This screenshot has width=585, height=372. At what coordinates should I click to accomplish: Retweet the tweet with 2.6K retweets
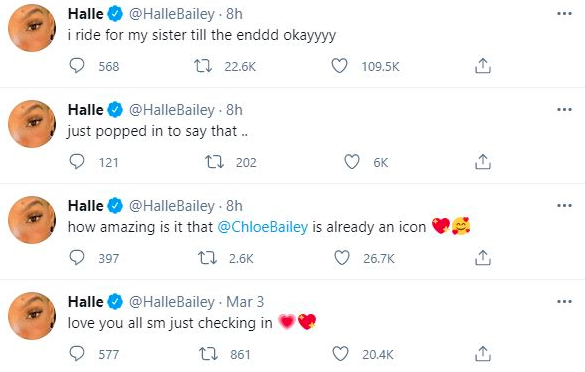coord(207,258)
